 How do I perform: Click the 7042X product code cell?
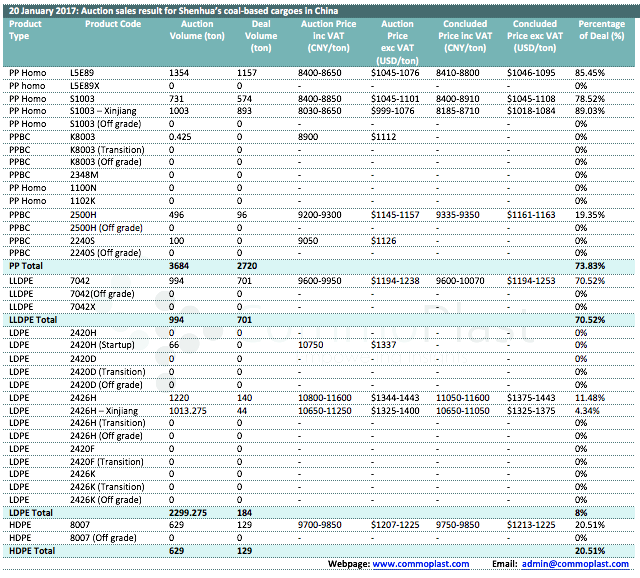pos(84,306)
